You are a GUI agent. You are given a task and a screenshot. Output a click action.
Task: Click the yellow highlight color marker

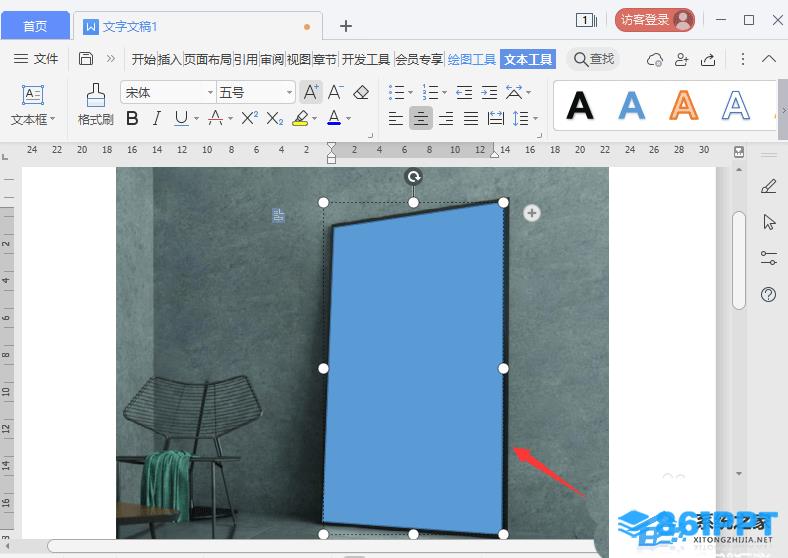[301, 119]
